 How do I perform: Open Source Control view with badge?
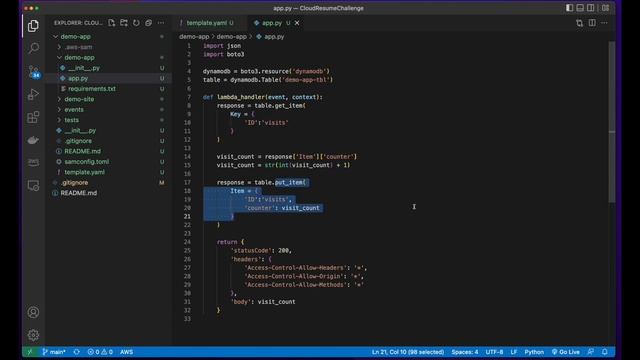click(33, 71)
